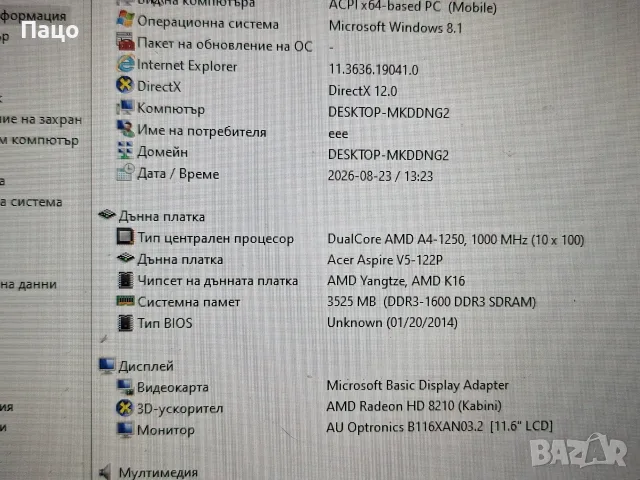The height and width of the screenshot is (480, 640).
Task: Click the Internet Explorer icon
Action: click(x=125, y=63)
